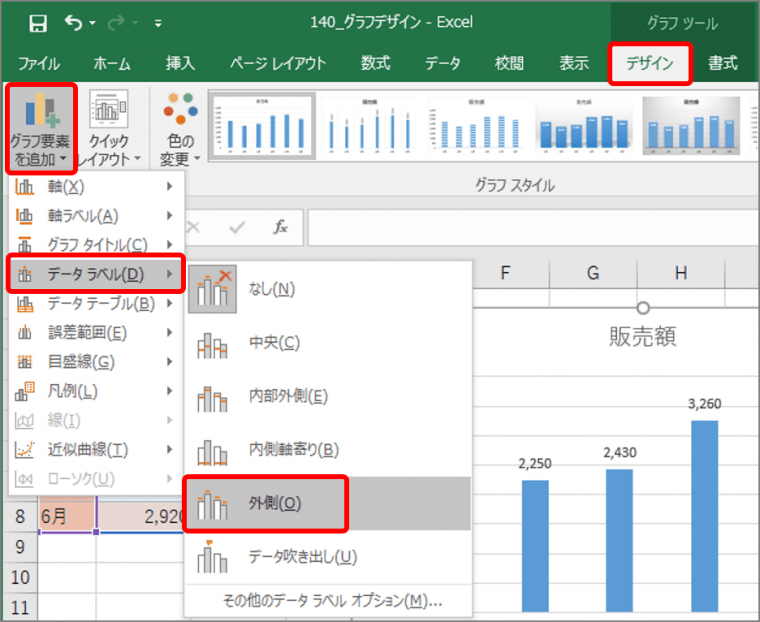Click the 凡例(L) submenu arrow

tap(170, 391)
